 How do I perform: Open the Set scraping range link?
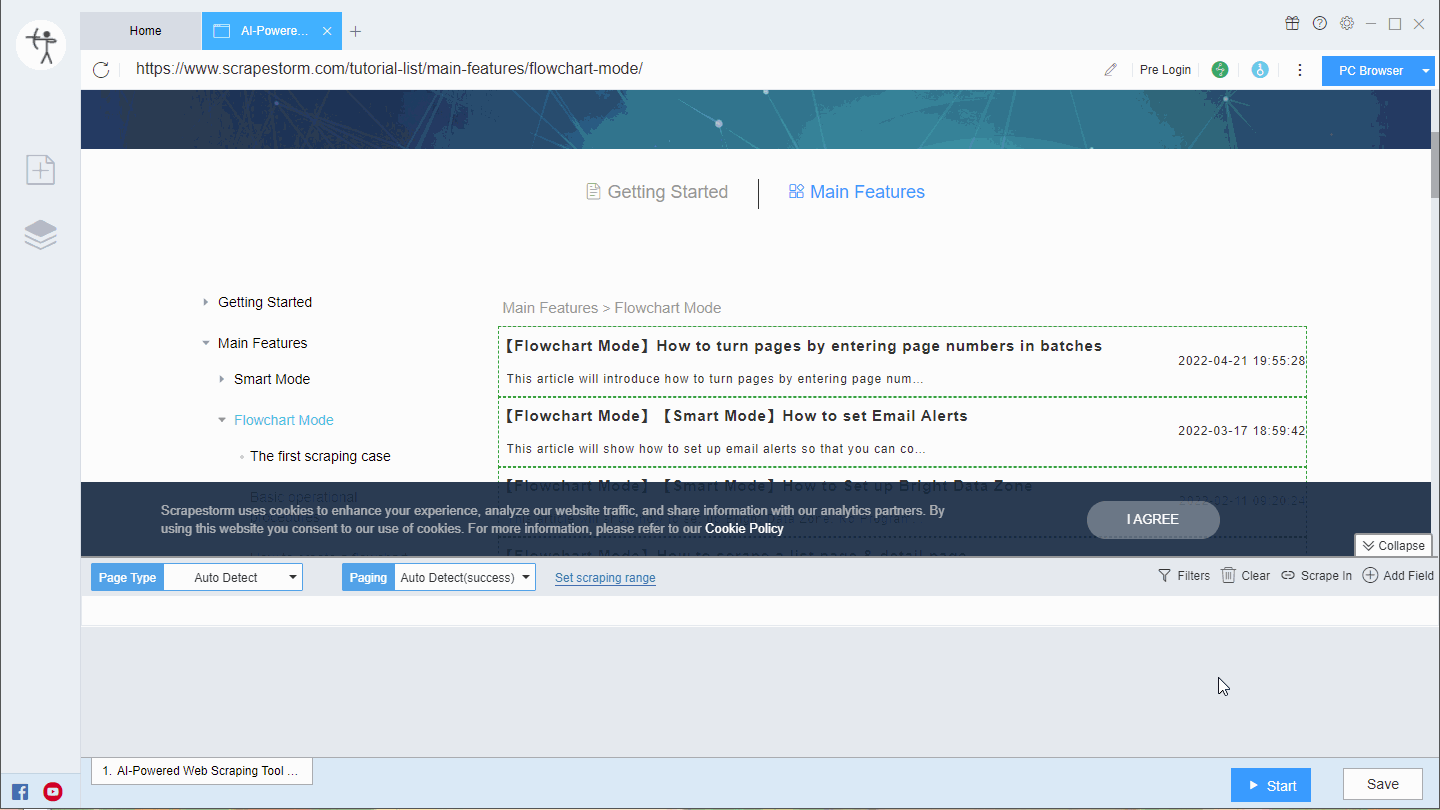(x=605, y=577)
